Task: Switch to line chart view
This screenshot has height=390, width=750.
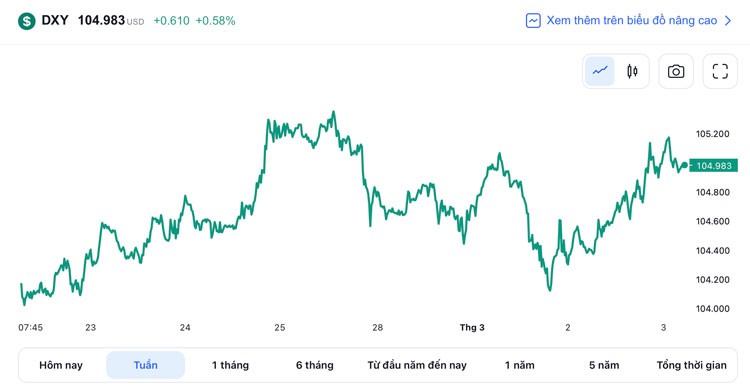Action: click(600, 71)
